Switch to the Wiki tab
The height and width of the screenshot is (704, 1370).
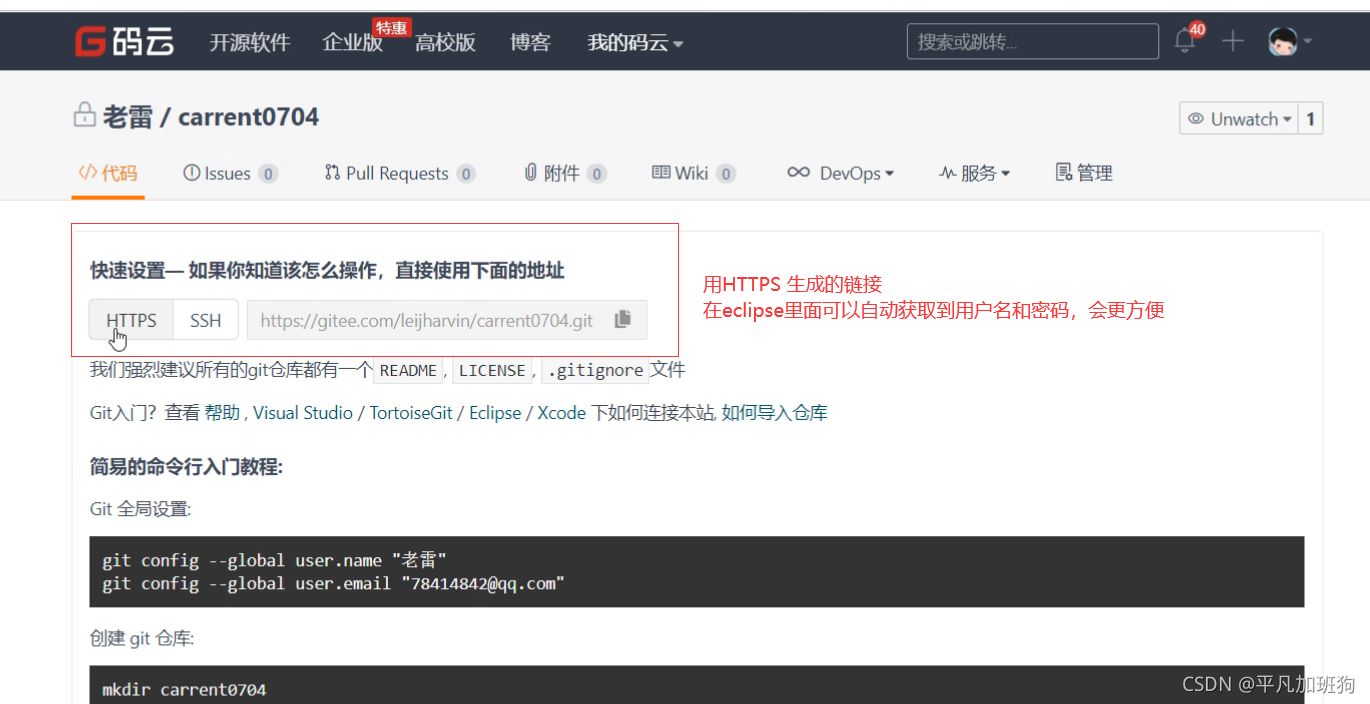tap(693, 173)
